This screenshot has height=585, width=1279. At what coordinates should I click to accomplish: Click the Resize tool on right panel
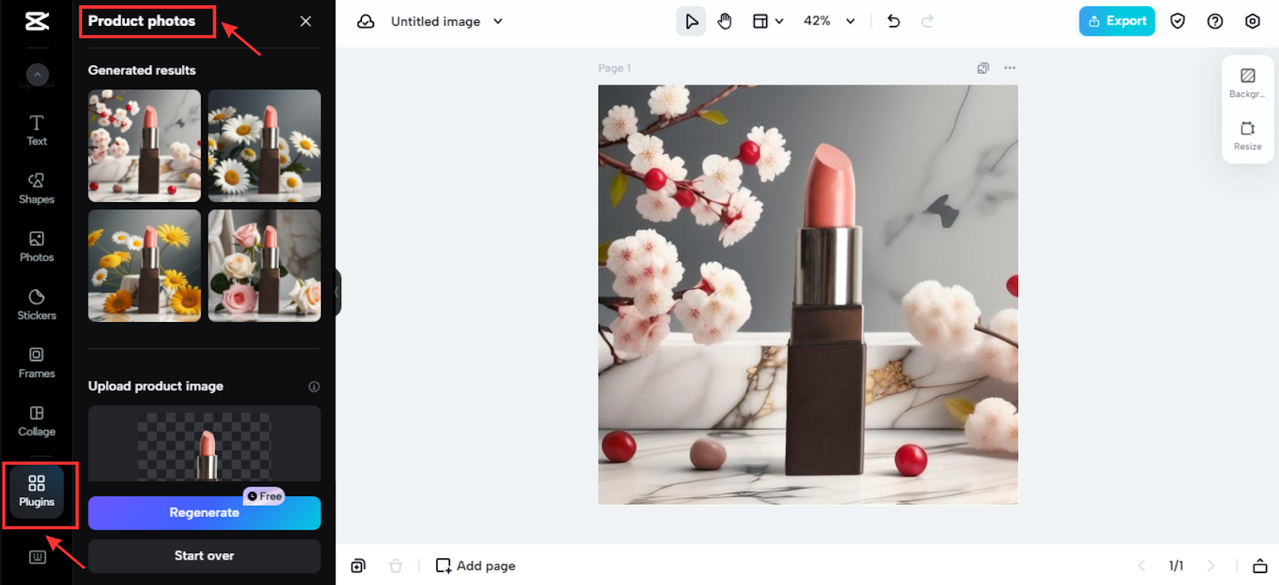[1247, 136]
